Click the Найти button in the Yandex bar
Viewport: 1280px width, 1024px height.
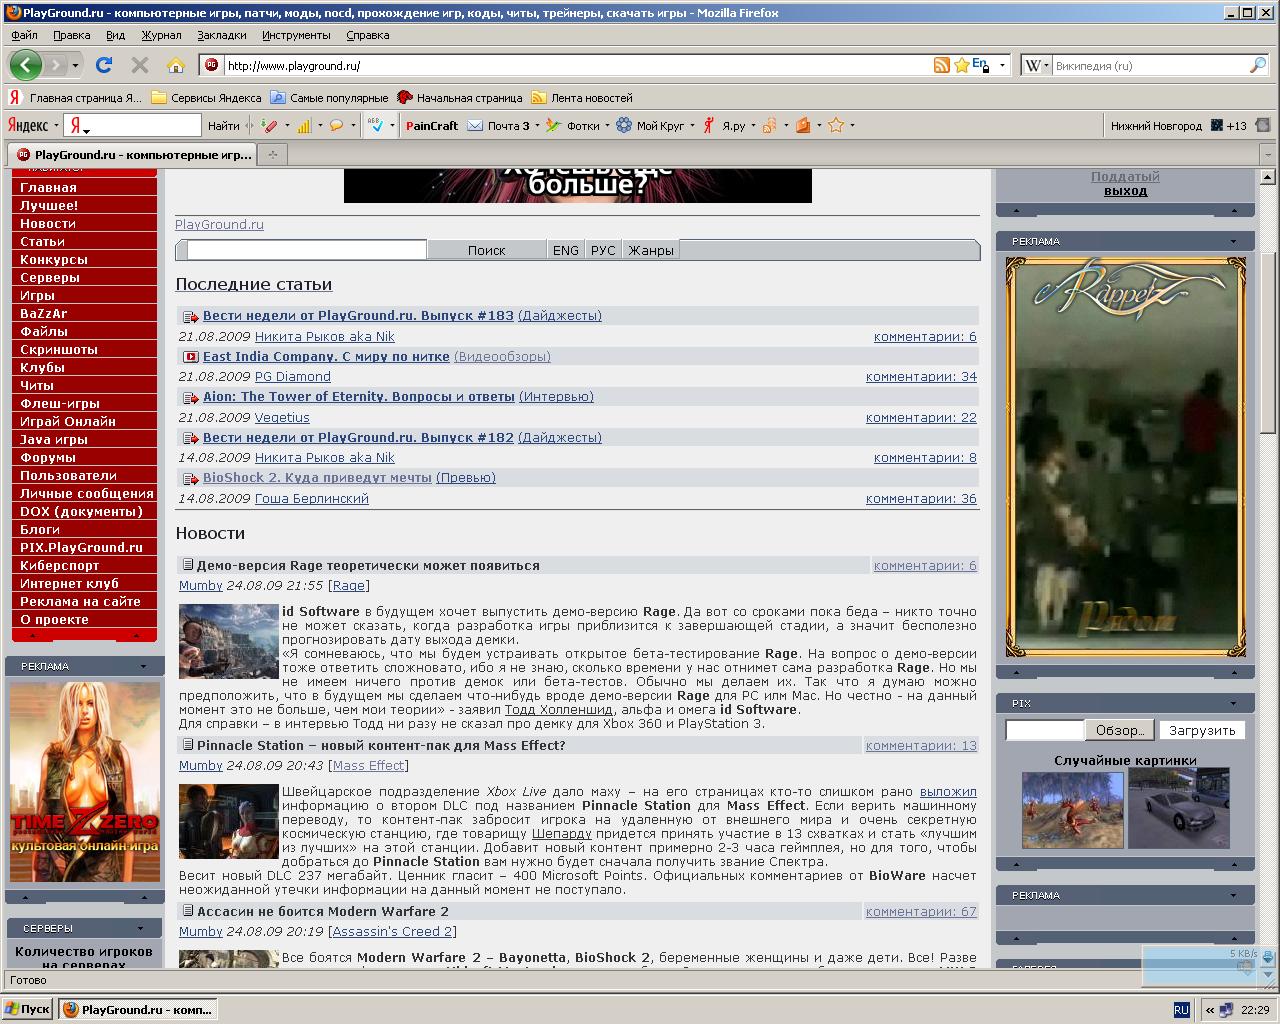224,125
